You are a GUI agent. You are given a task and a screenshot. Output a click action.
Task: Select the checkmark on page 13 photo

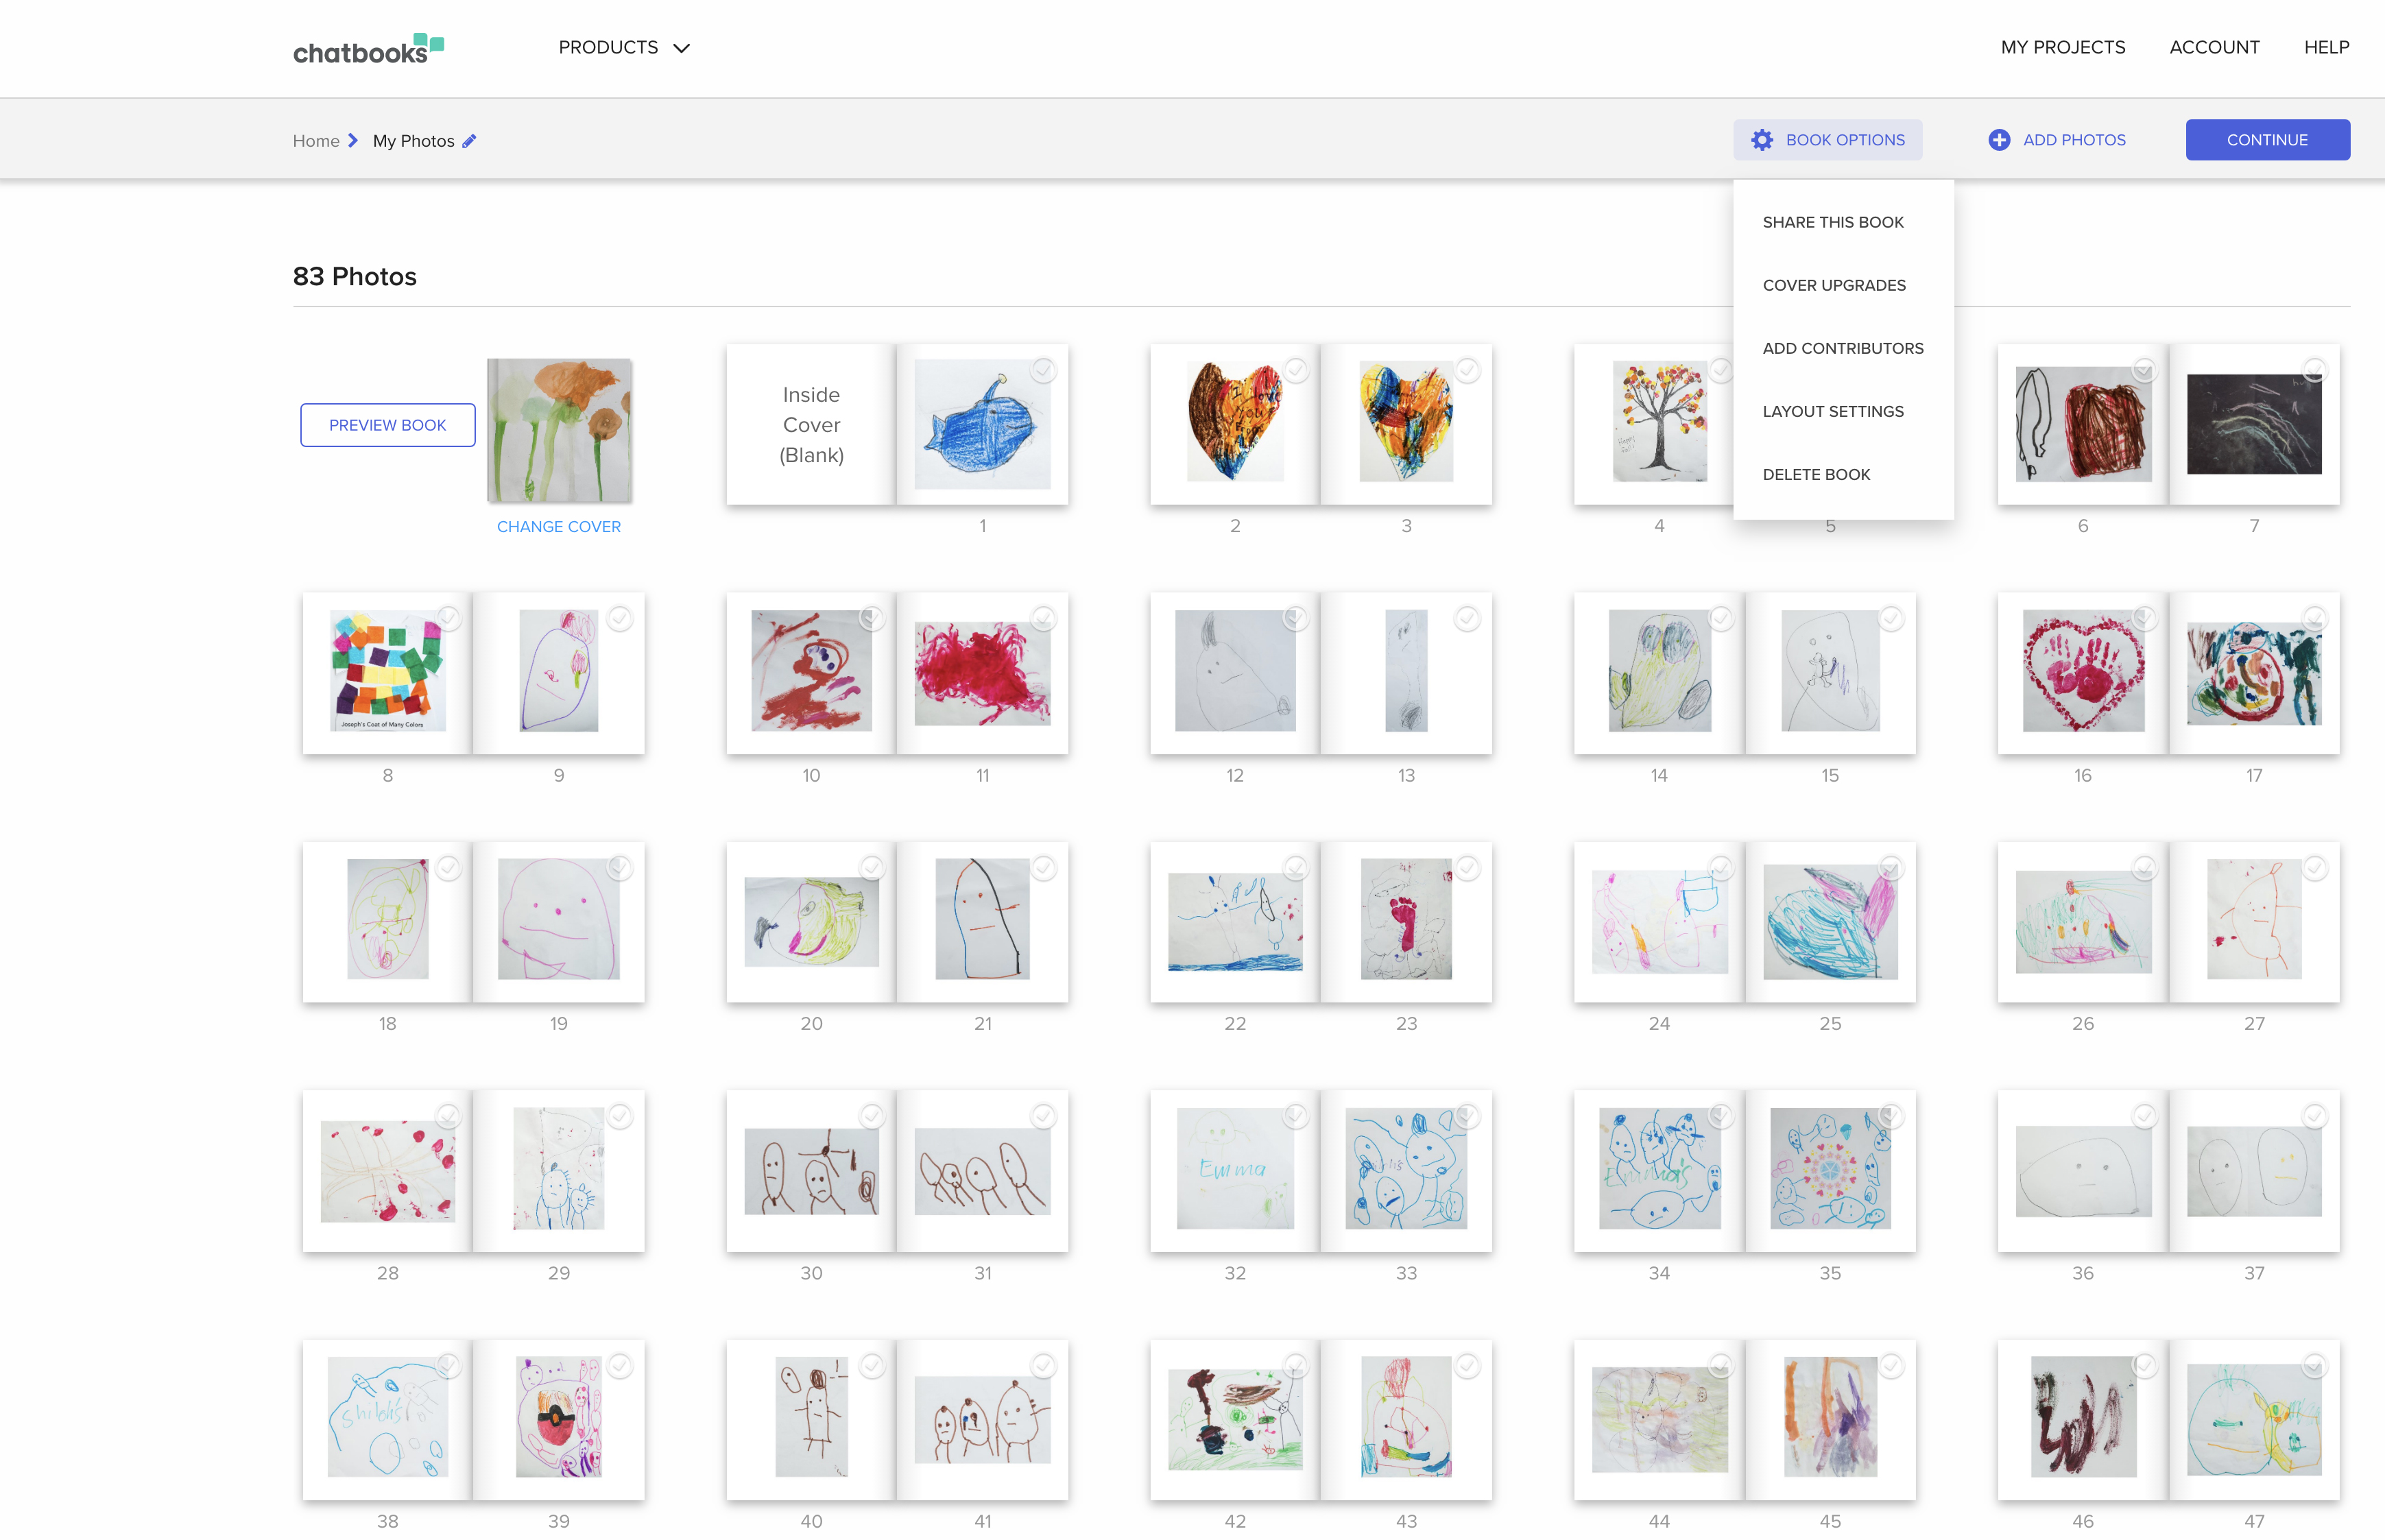tap(1467, 619)
